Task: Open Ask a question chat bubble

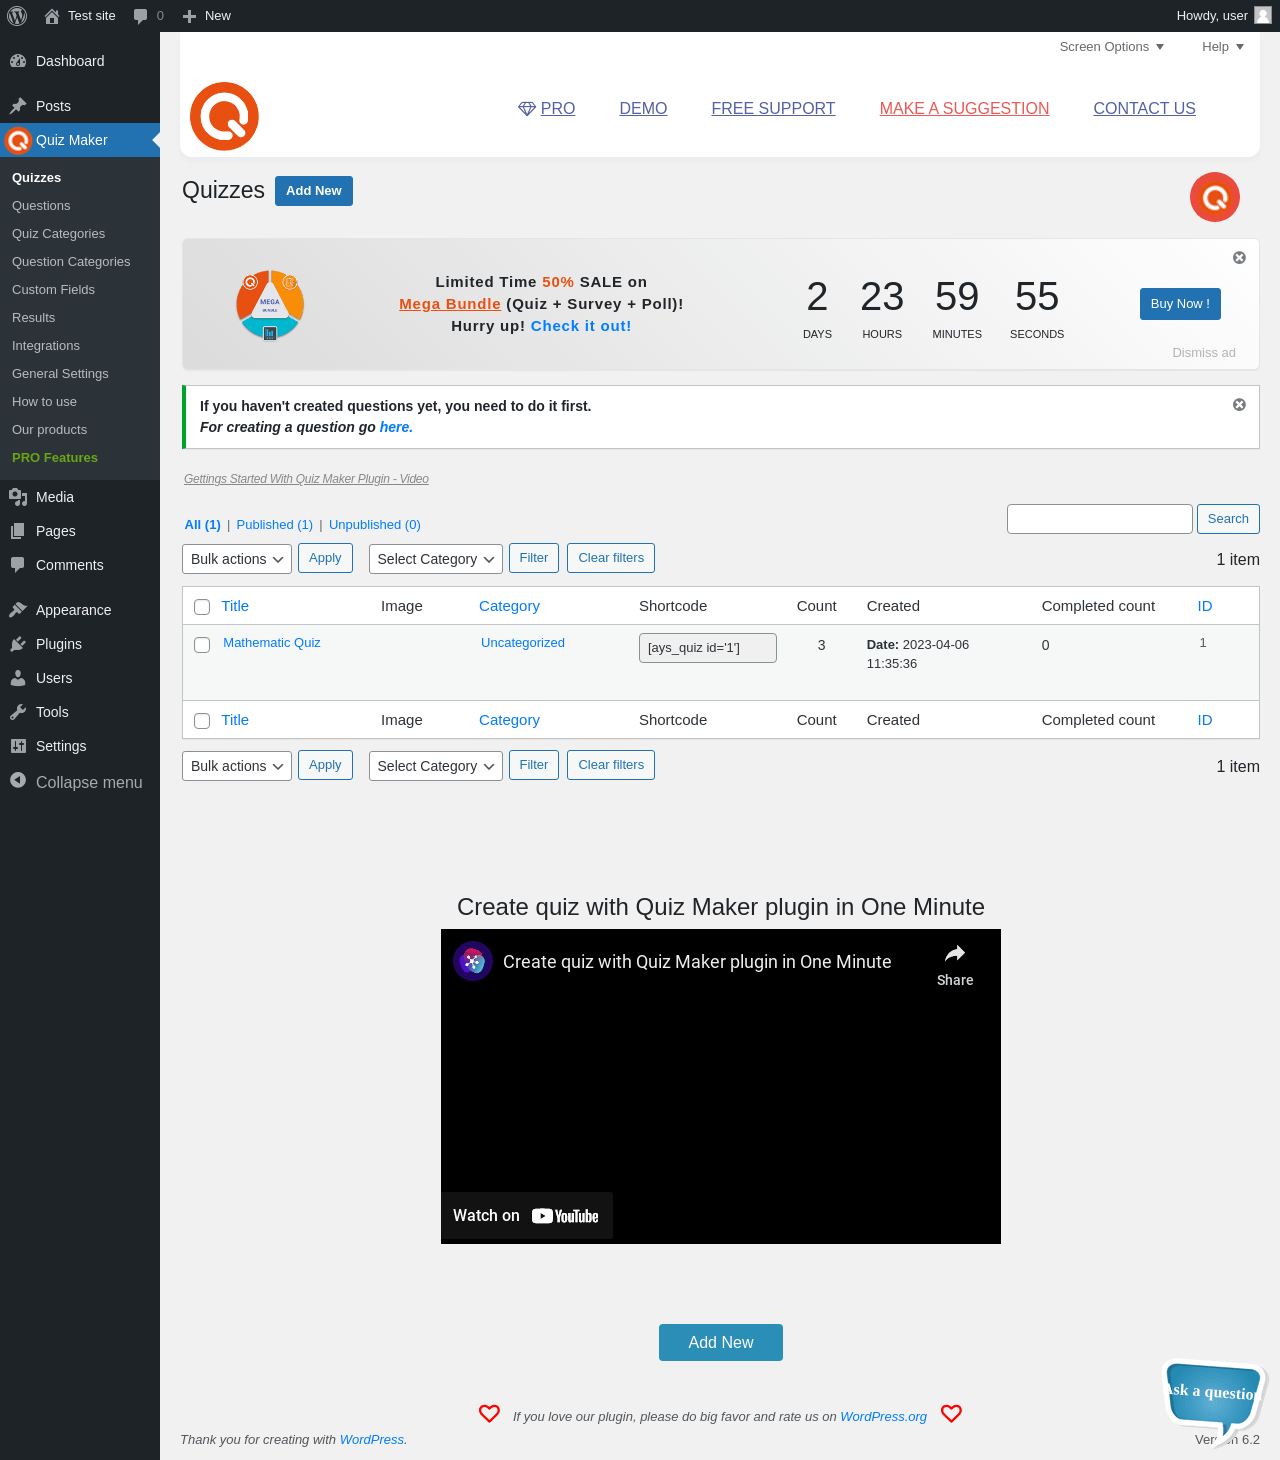Action: (1215, 1400)
